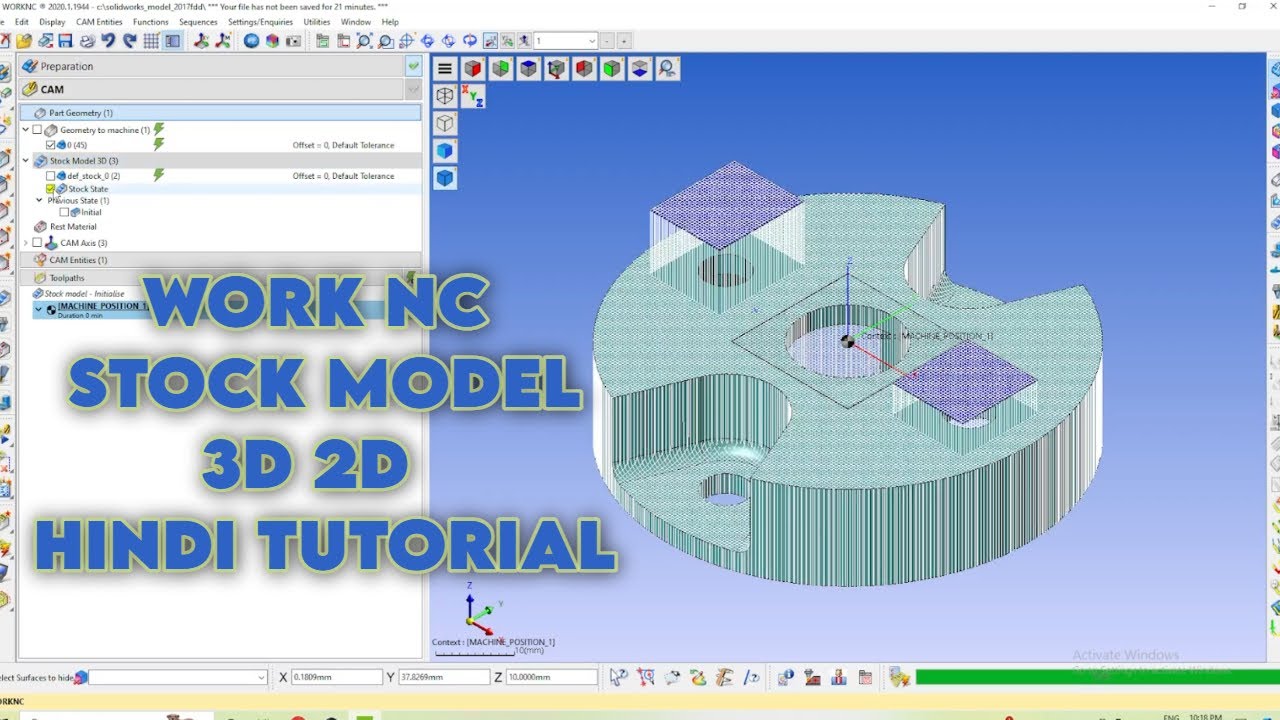Select the CAM Entities (1) section header
The height and width of the screenshot is (720, 1280).
(220, 260)
